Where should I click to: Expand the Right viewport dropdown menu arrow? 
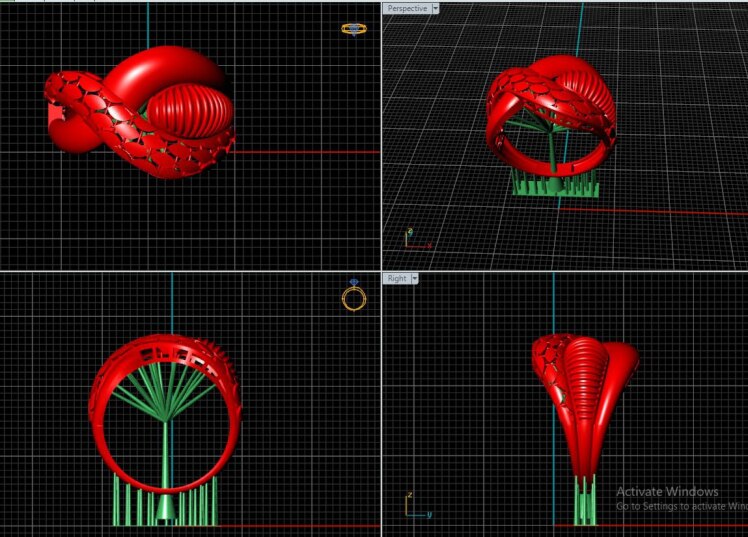414,278
